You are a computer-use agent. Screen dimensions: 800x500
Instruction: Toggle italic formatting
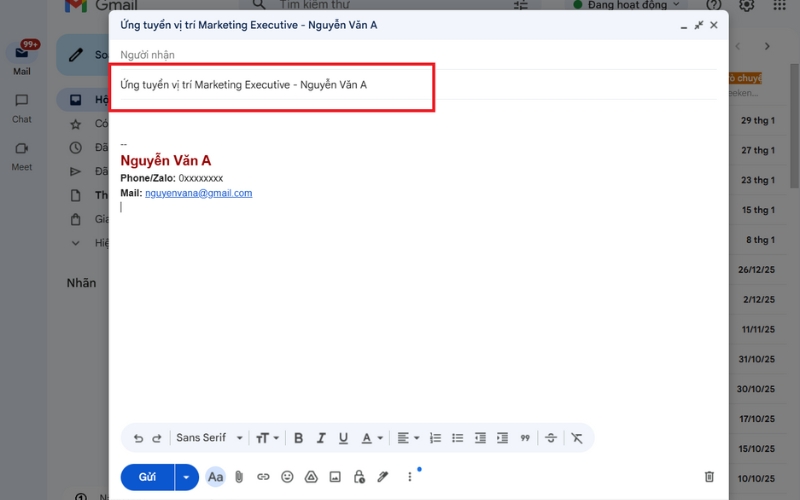(x=321, y=438)
